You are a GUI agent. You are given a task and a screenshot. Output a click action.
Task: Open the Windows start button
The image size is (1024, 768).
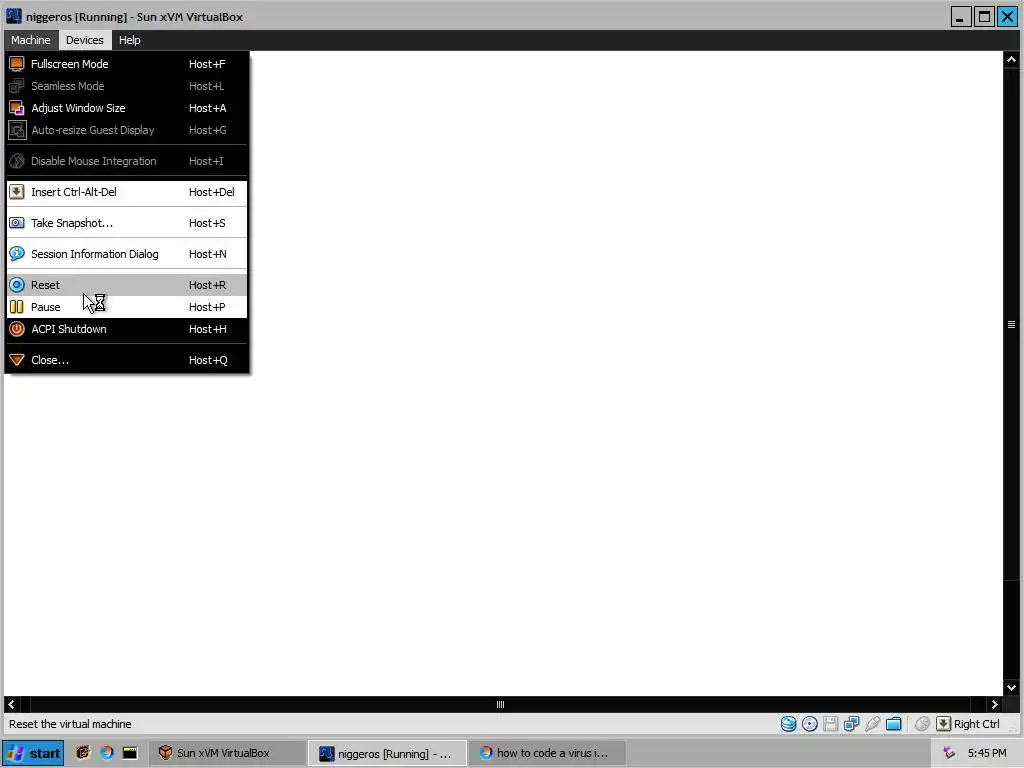[33, 753]
